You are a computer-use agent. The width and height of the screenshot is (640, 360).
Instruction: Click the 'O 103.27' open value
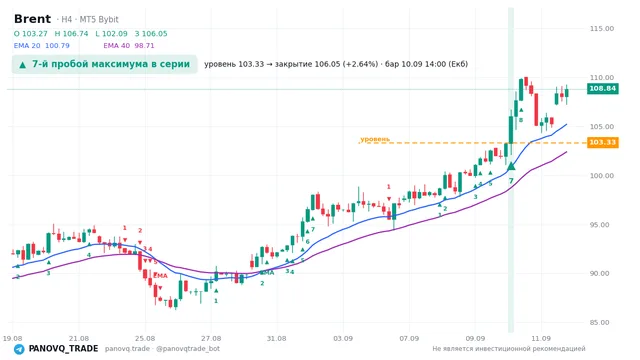(31, 34)
